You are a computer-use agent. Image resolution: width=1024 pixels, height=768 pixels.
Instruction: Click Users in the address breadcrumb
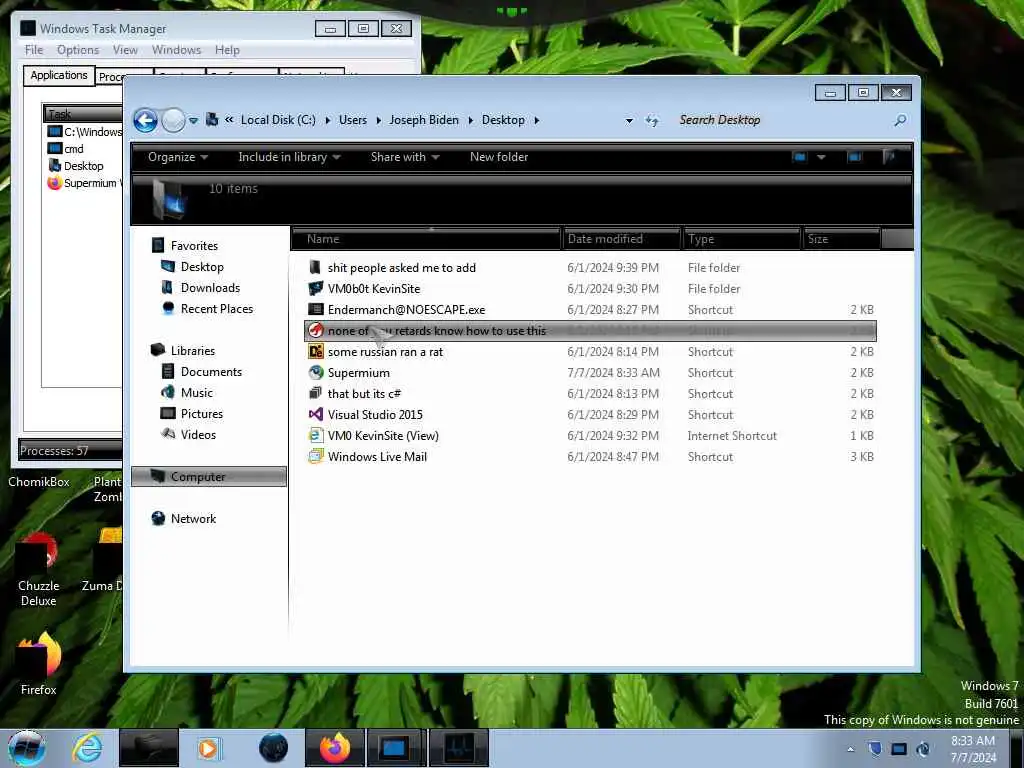353,120
